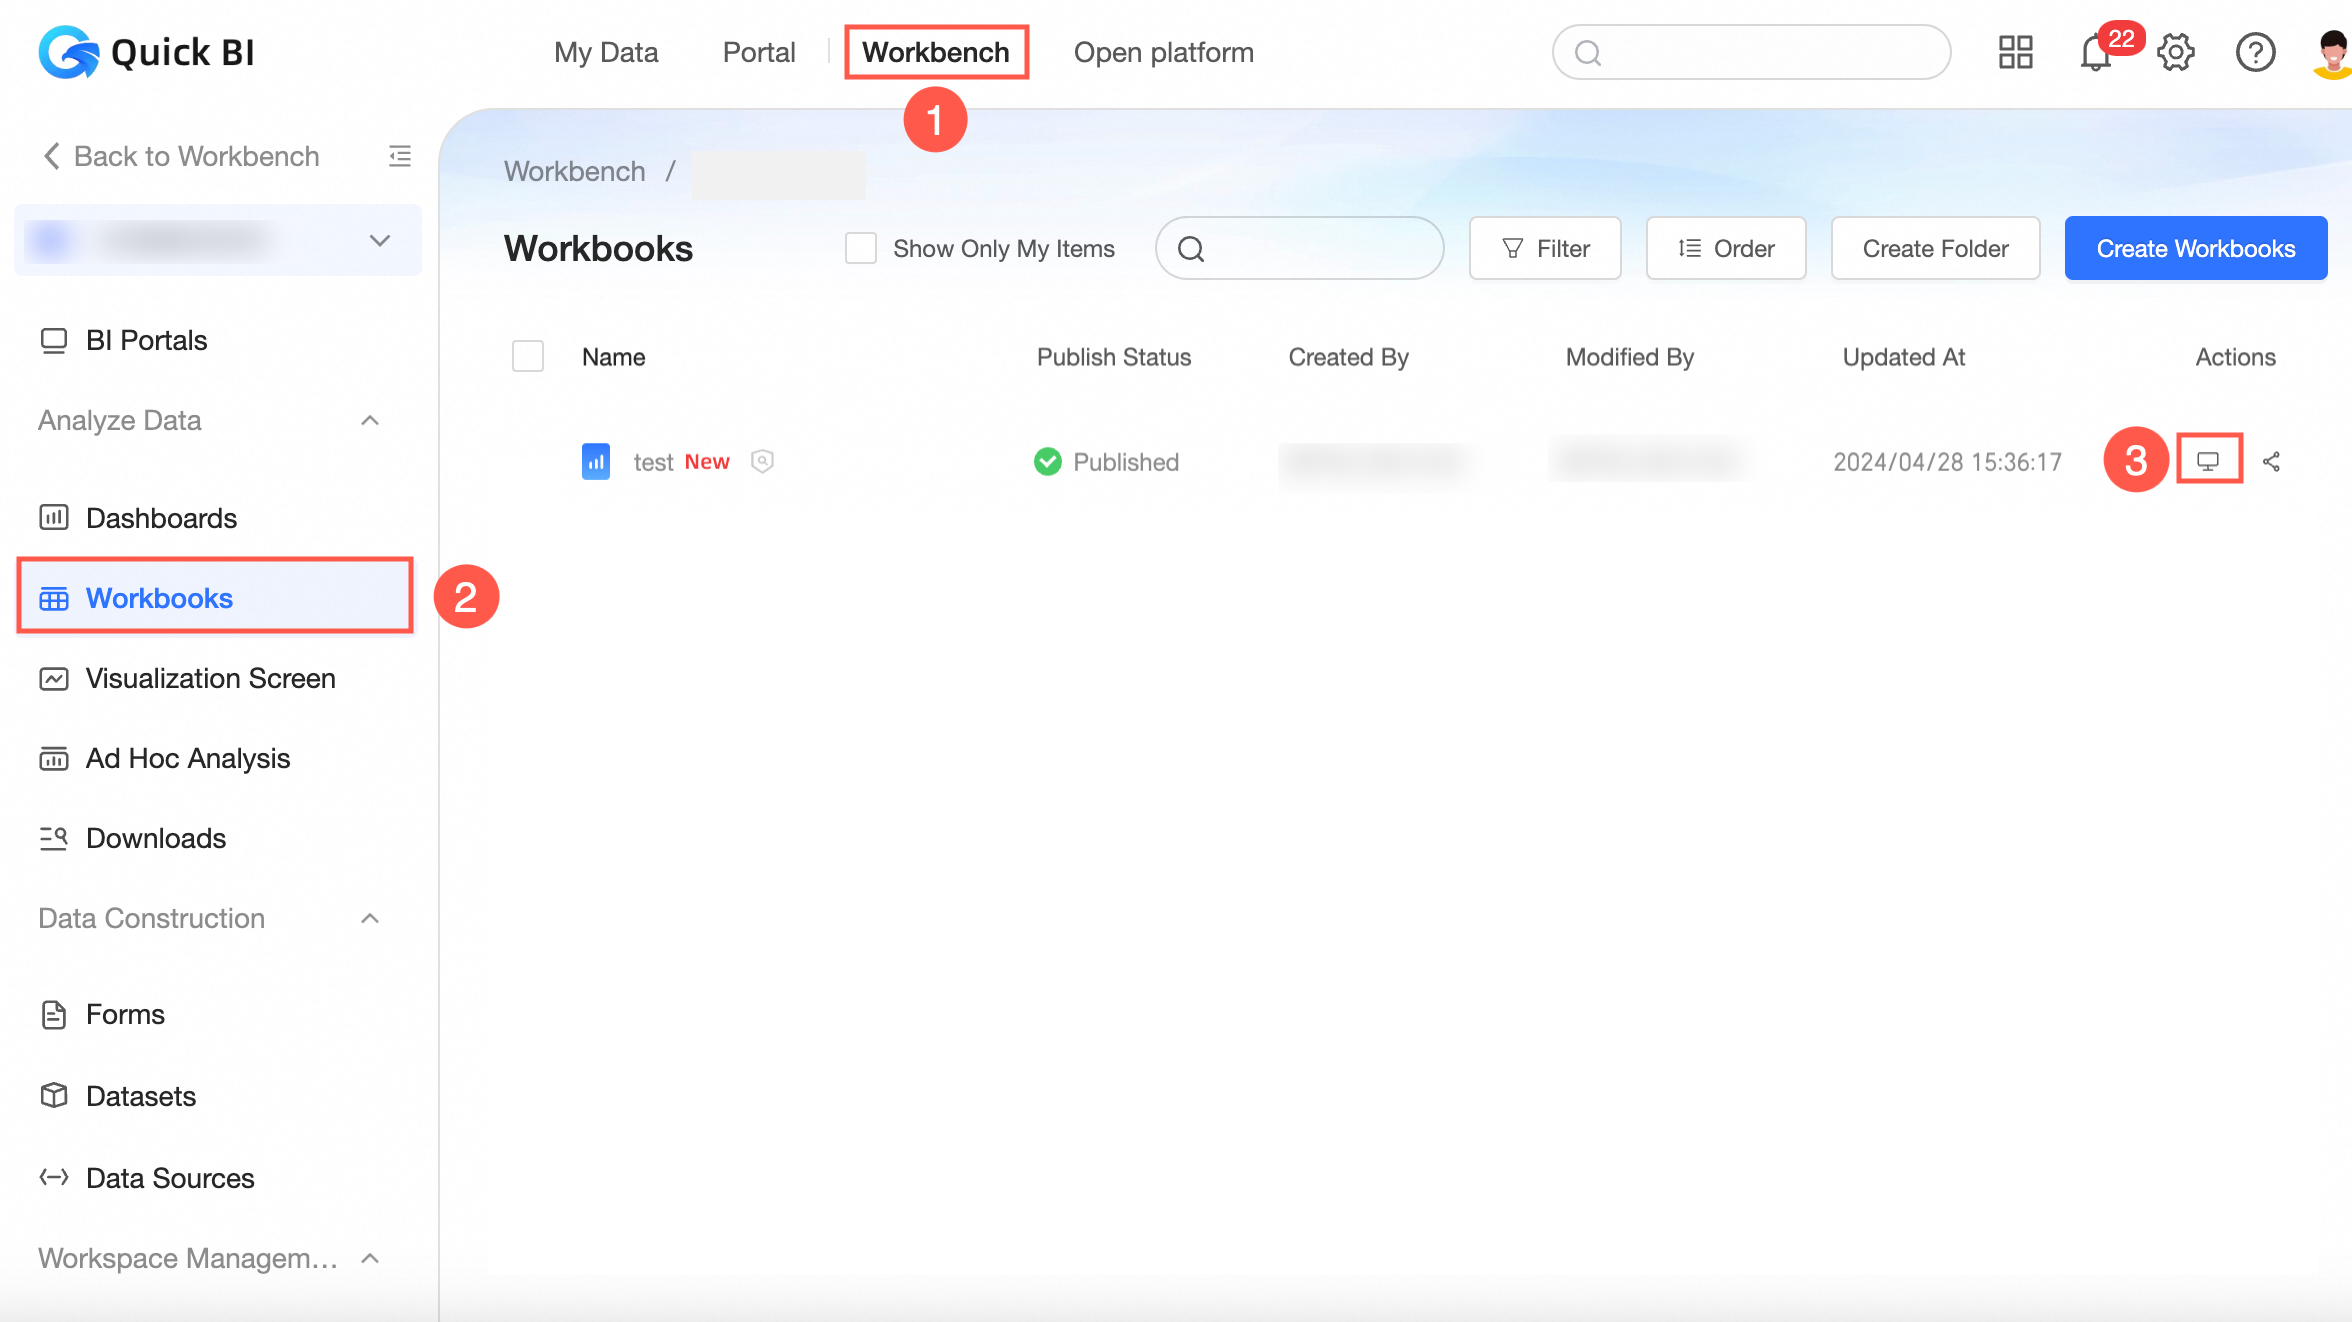Open the notifications bell icon
2352x1322 pixels.
(2095, 53)
